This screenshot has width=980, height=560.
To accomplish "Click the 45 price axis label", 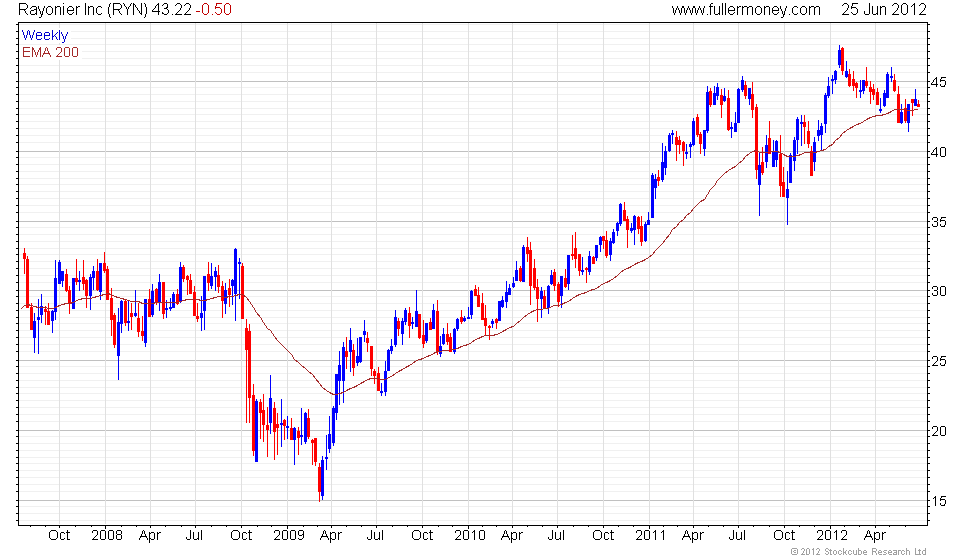I will (938, 82).
